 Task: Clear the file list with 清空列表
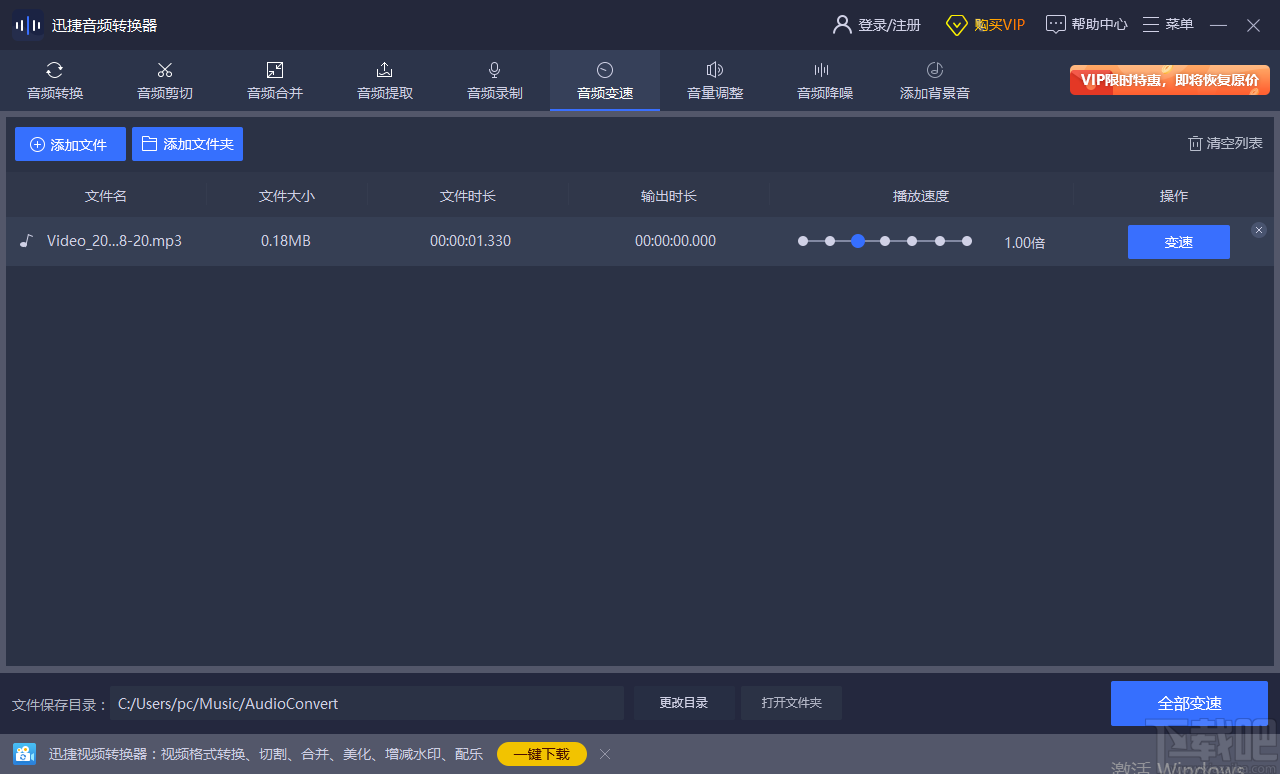1224,143
